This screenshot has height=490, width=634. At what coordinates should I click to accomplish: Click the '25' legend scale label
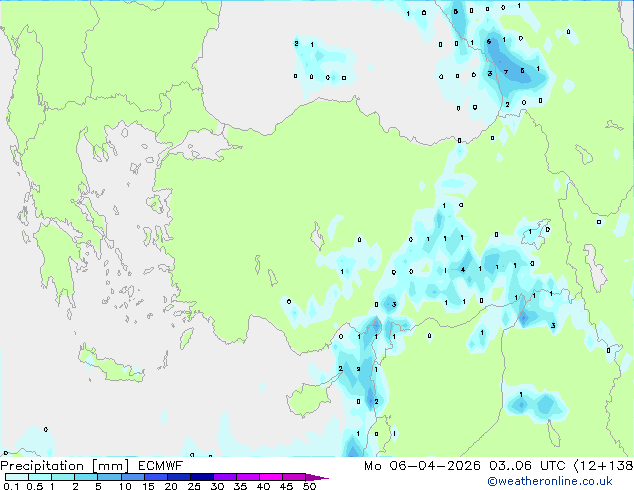point(194,486)
